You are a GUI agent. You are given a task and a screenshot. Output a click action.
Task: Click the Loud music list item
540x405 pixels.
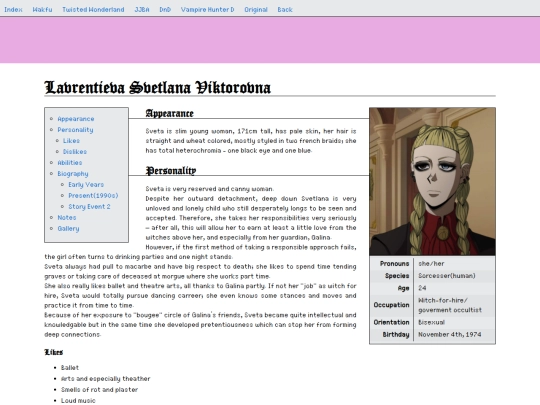click(78, 401)
